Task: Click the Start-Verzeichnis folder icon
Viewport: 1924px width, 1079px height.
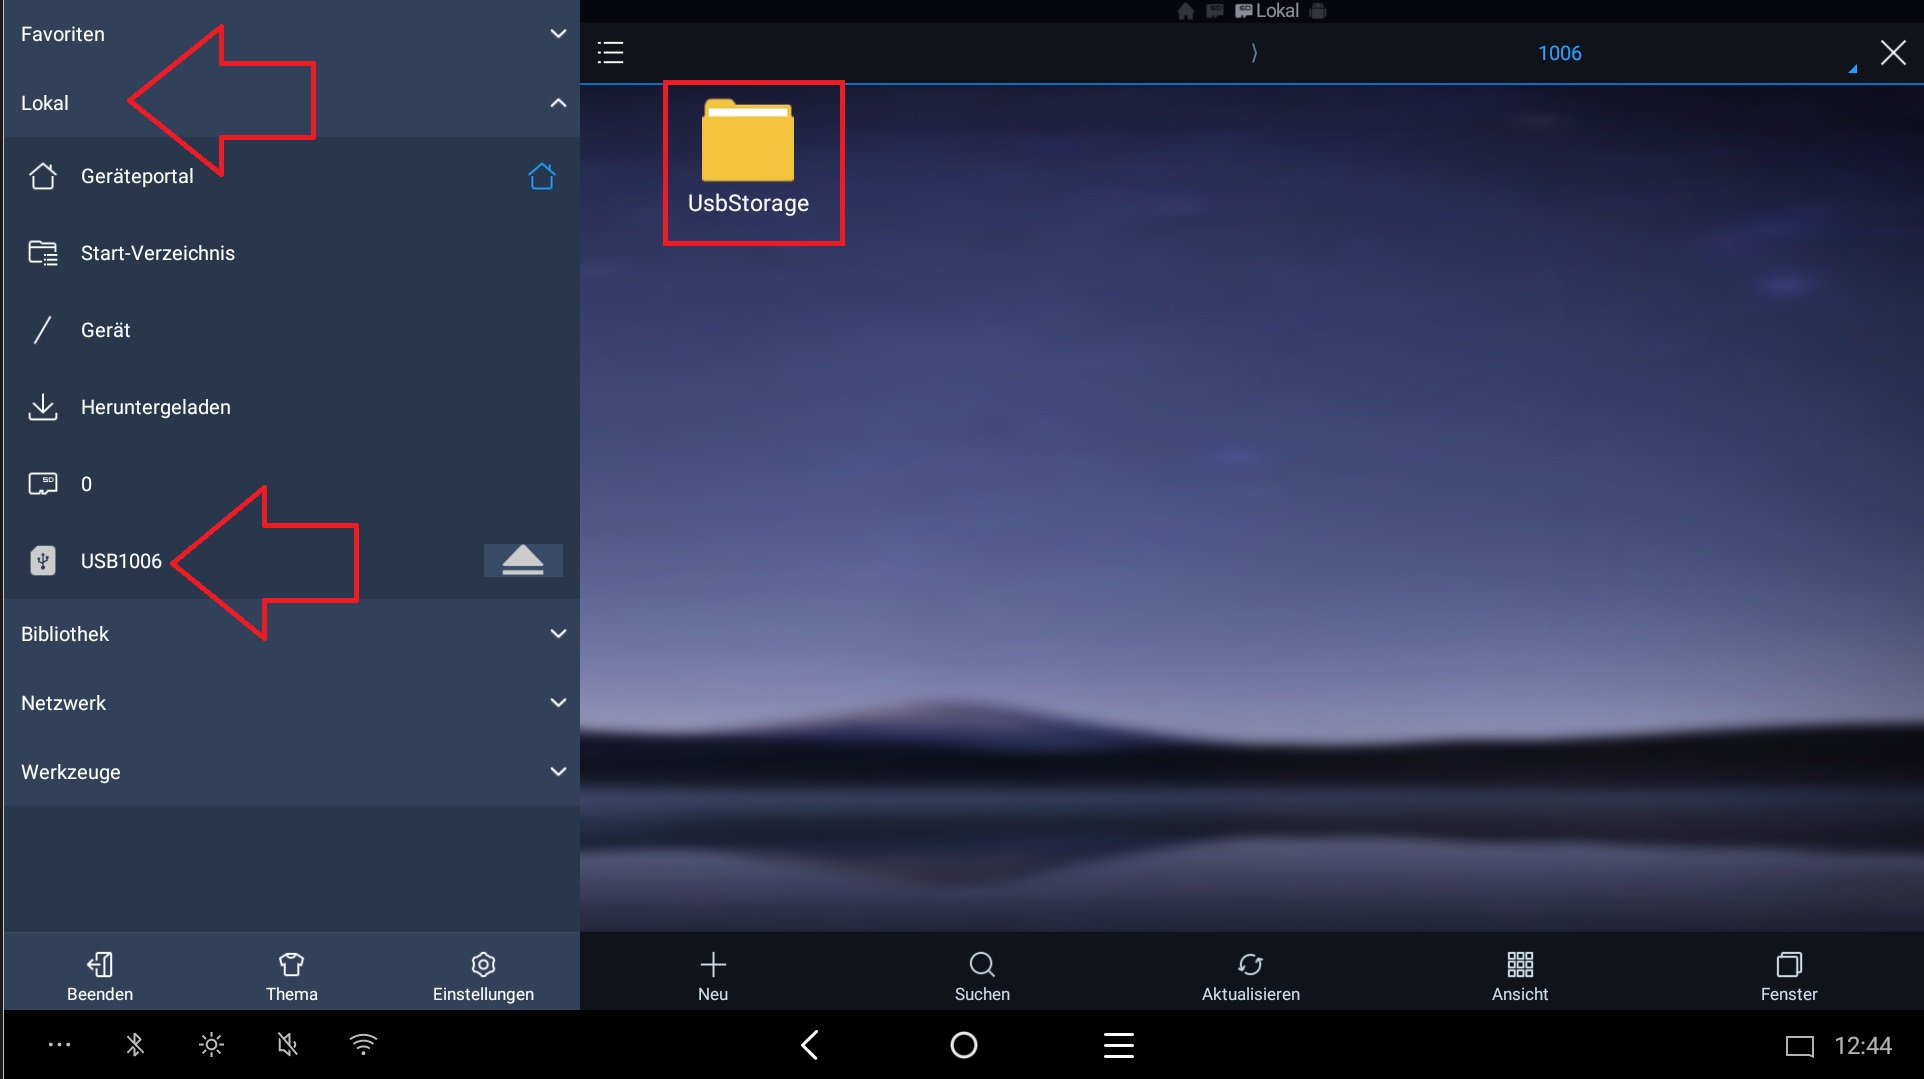Action: [x=42, y=253]
